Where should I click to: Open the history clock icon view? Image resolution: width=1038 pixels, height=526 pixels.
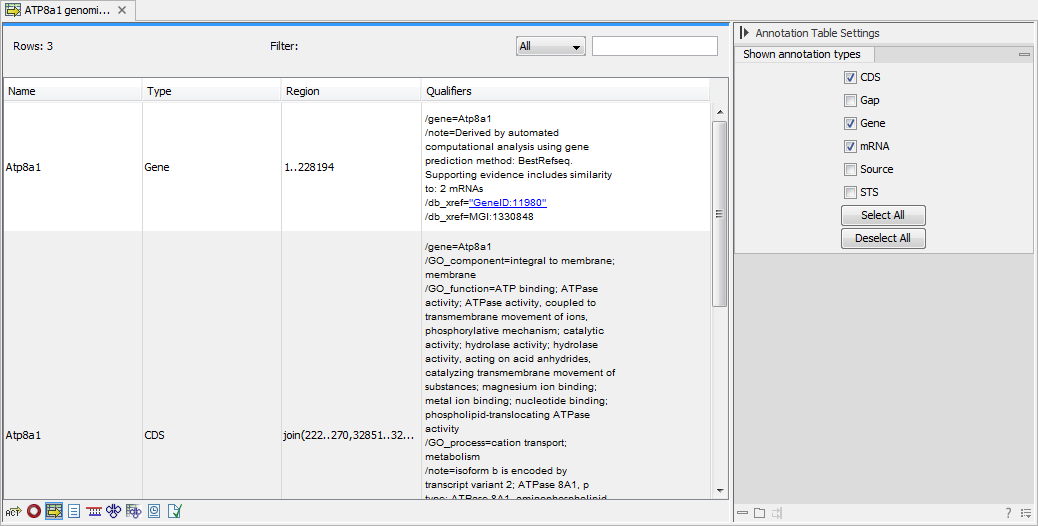[154, 511]
